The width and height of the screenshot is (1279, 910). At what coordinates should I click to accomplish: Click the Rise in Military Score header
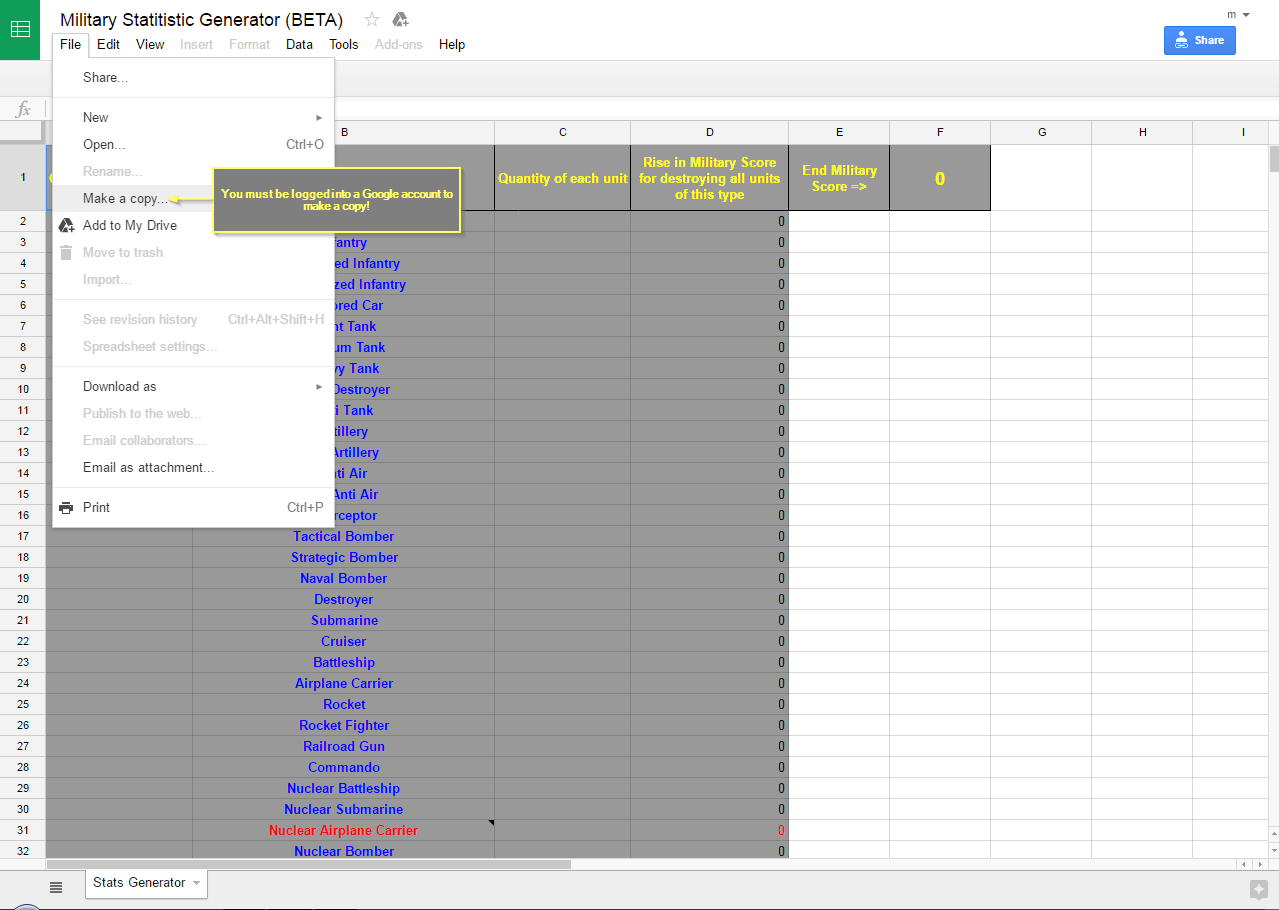[x=710, y=178]
